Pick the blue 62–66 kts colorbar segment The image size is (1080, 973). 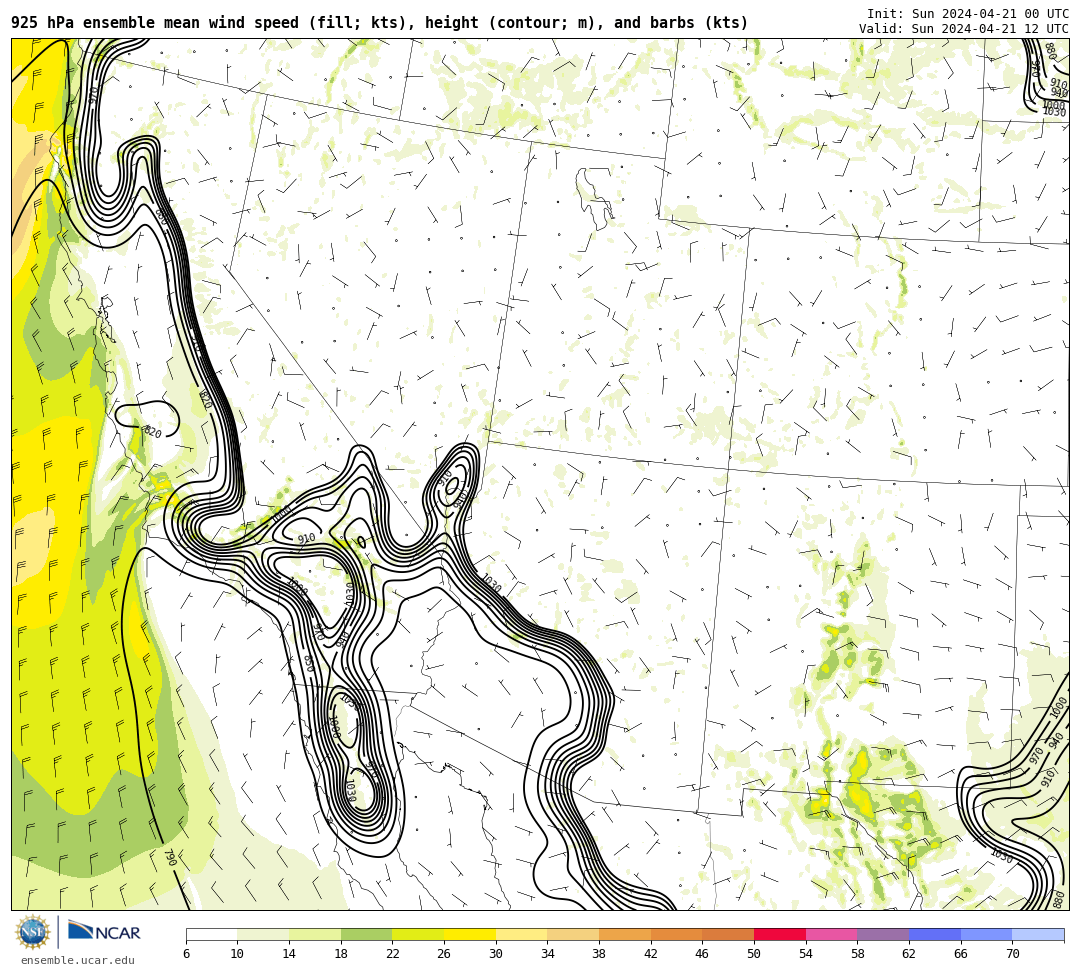935,934
